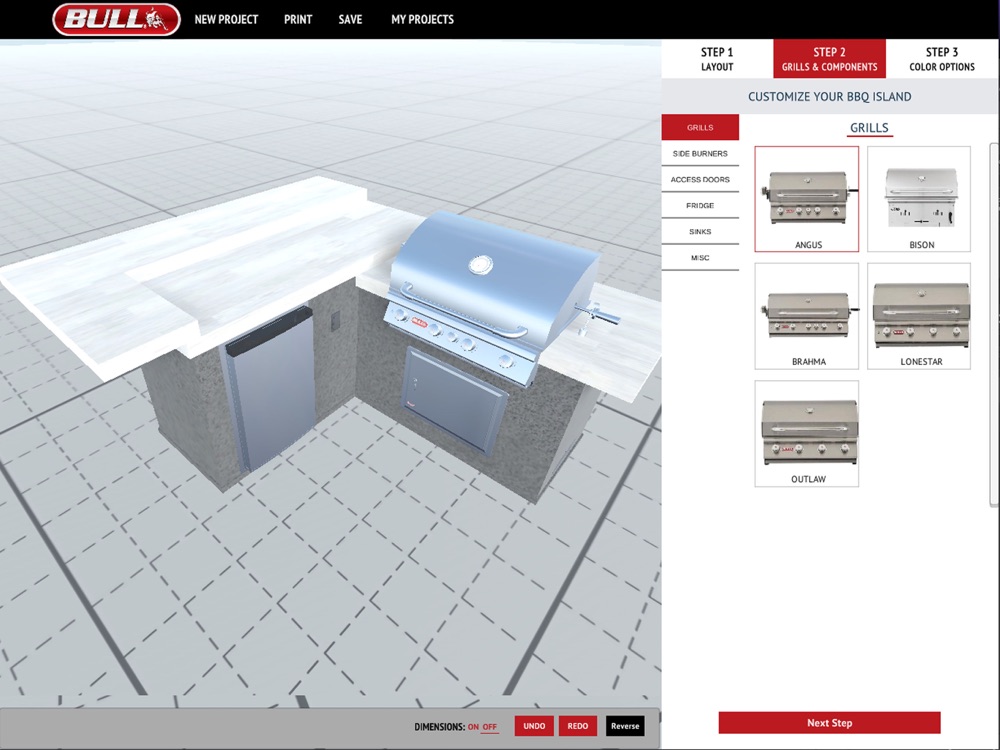Open the Access Doors category
This screenshot has width=1000, height=750.
click(x=700, y=180)
